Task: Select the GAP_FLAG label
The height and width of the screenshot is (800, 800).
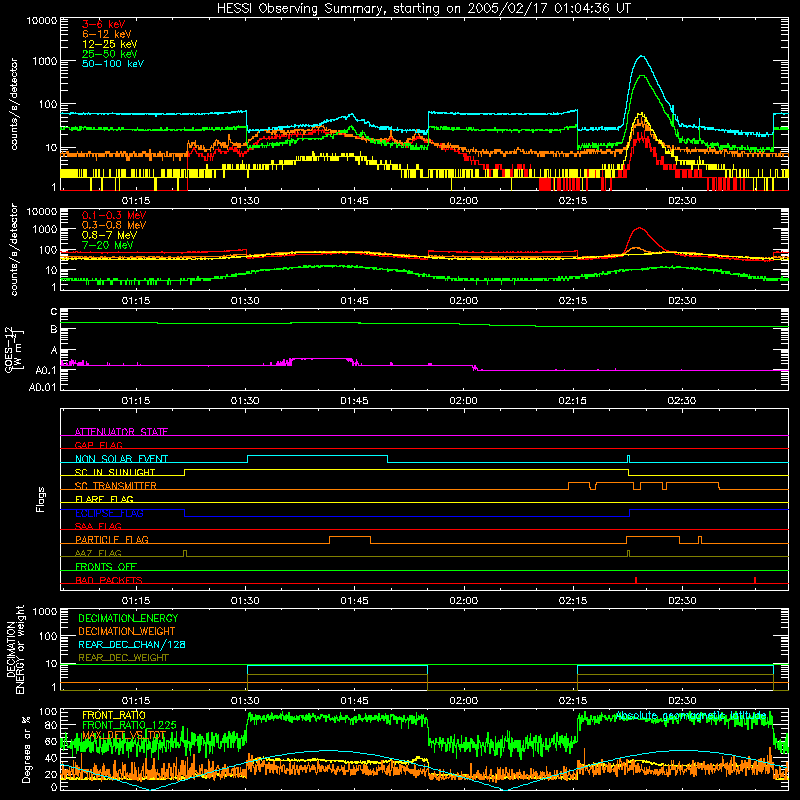Action: point(98,445)
